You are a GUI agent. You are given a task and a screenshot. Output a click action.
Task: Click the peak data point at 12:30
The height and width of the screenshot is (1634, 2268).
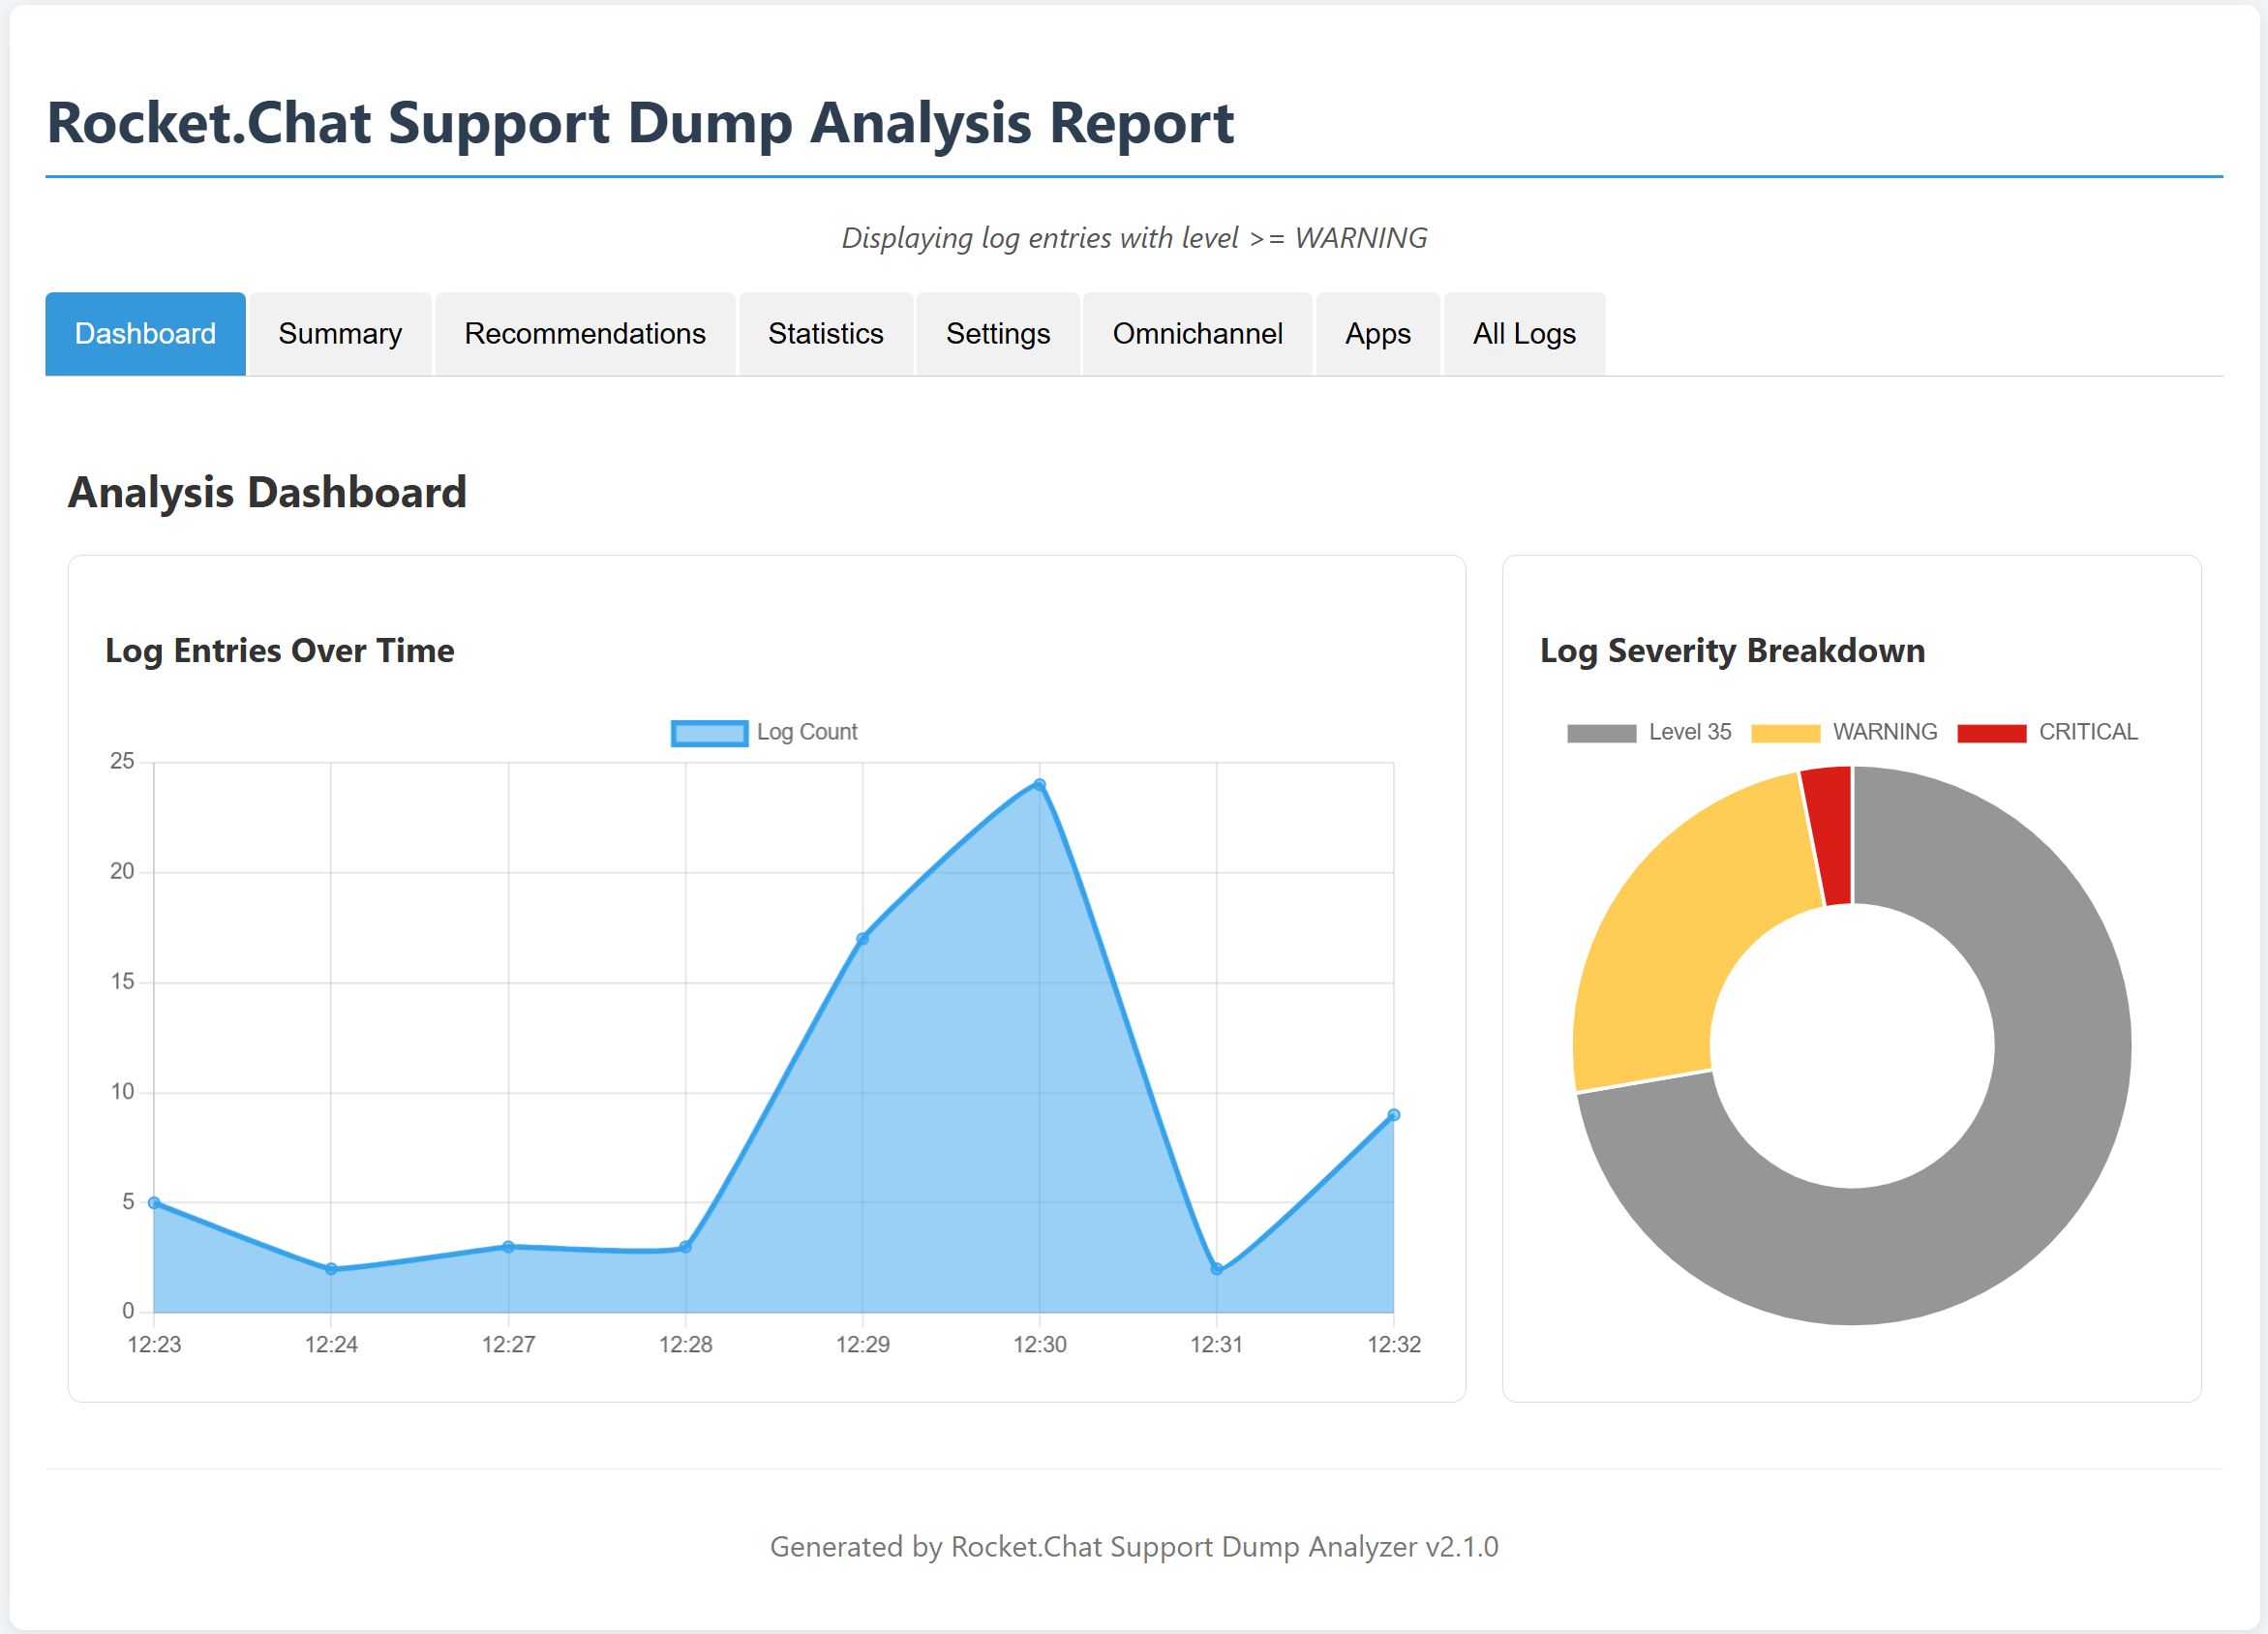[x=1040, y=785]
